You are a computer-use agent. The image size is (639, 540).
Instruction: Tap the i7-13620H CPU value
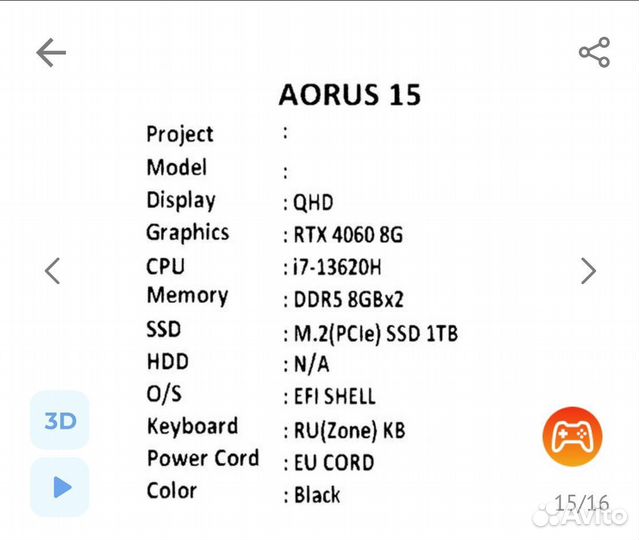(x=337, y=267)
